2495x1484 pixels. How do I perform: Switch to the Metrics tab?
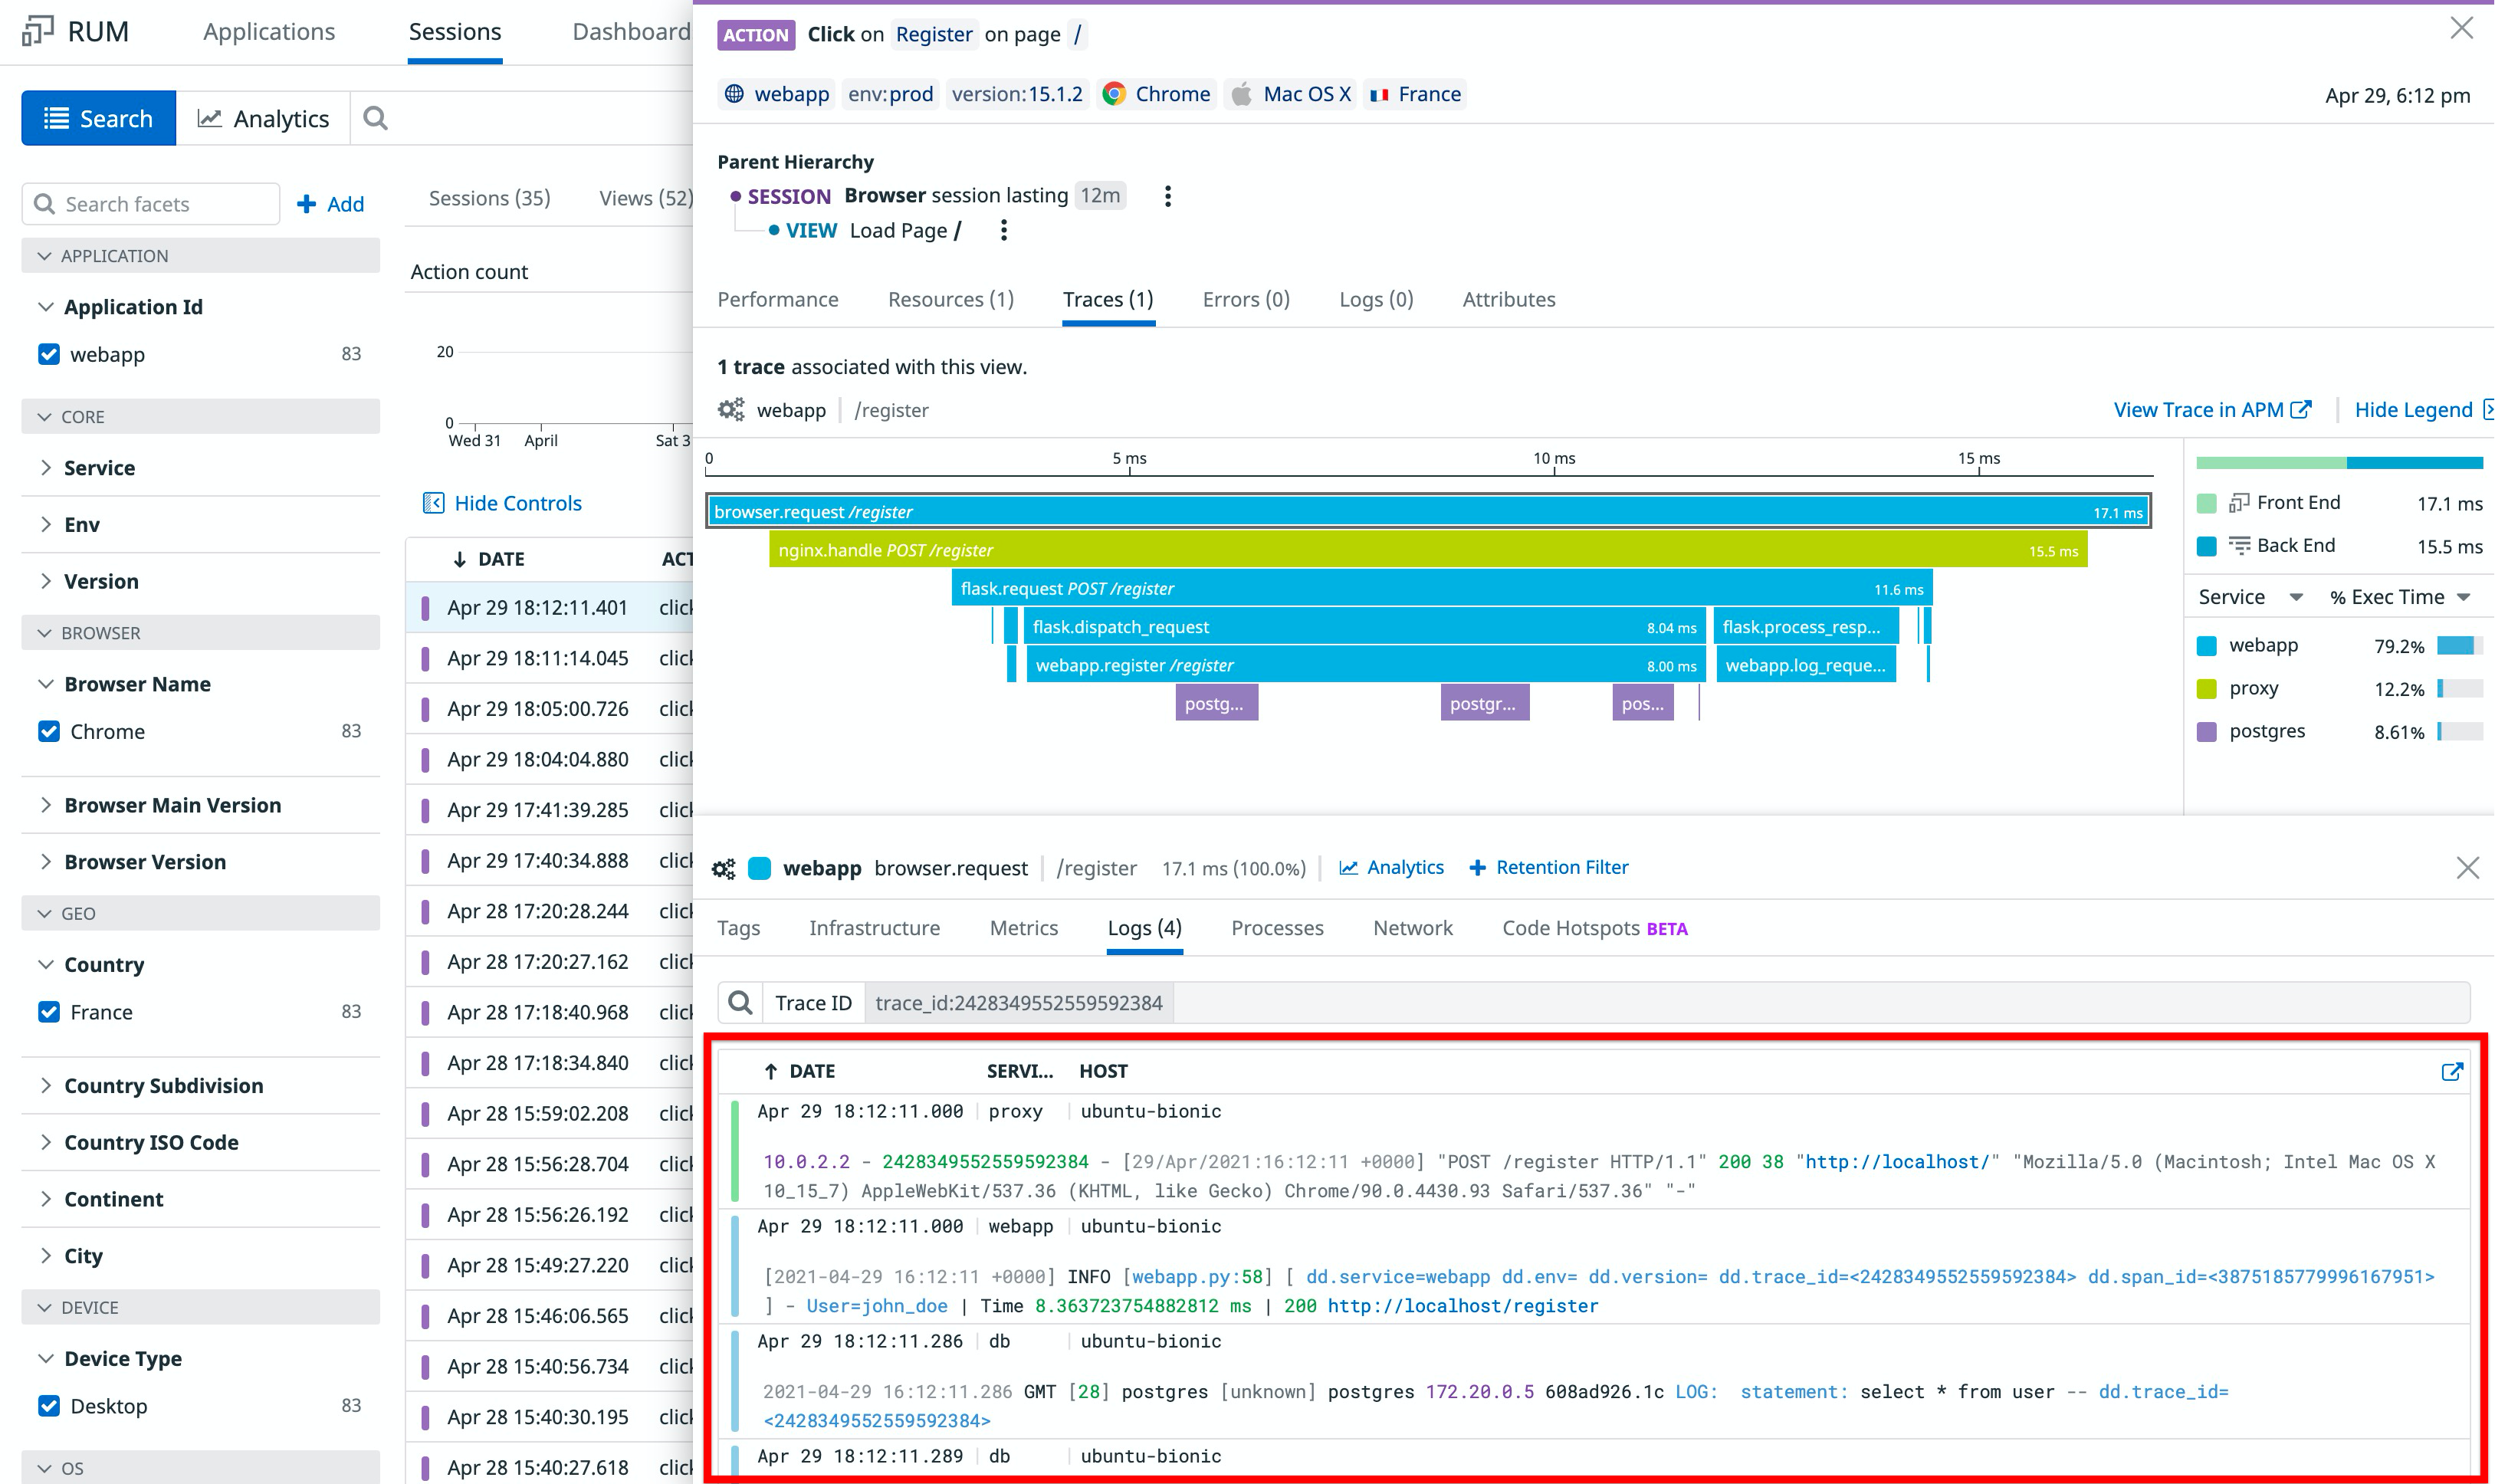[x=1023, y=928]
